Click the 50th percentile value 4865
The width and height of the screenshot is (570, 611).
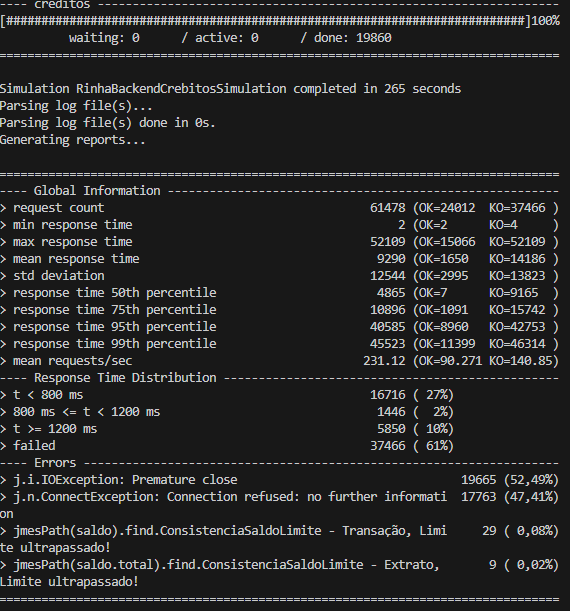[391, 293]
